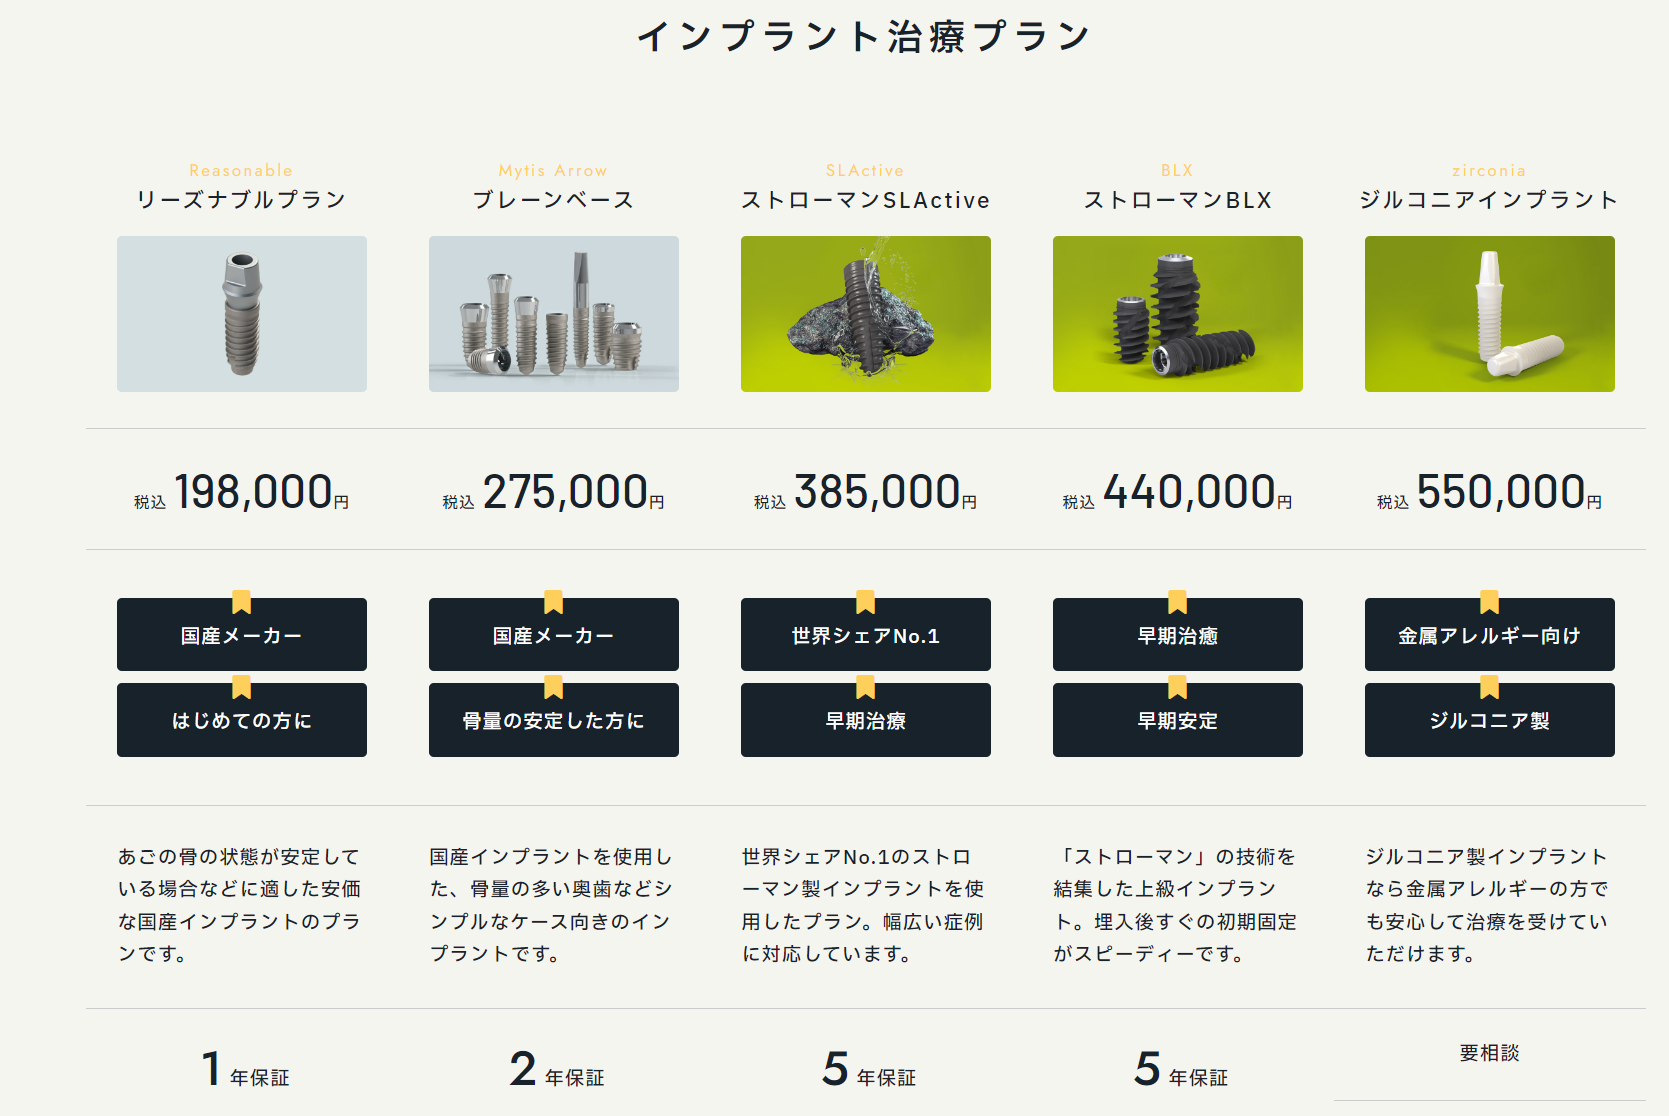Click the ribbon icon on リーズナブルプラン's 国産メーカー badge
The height and width of the screenshot is (1116, 1669).
242,602
